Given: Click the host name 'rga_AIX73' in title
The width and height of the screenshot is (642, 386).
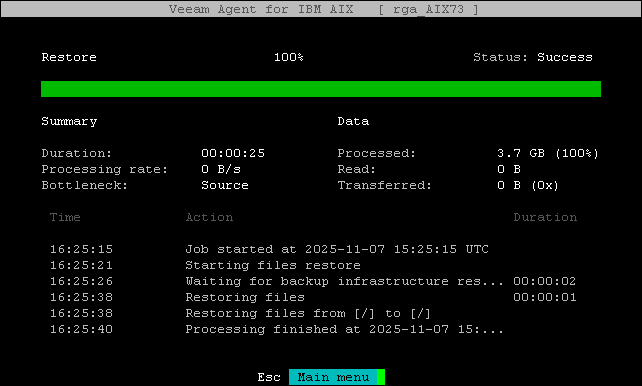Looking at the screenshot, I should click(x=428, y=9).
